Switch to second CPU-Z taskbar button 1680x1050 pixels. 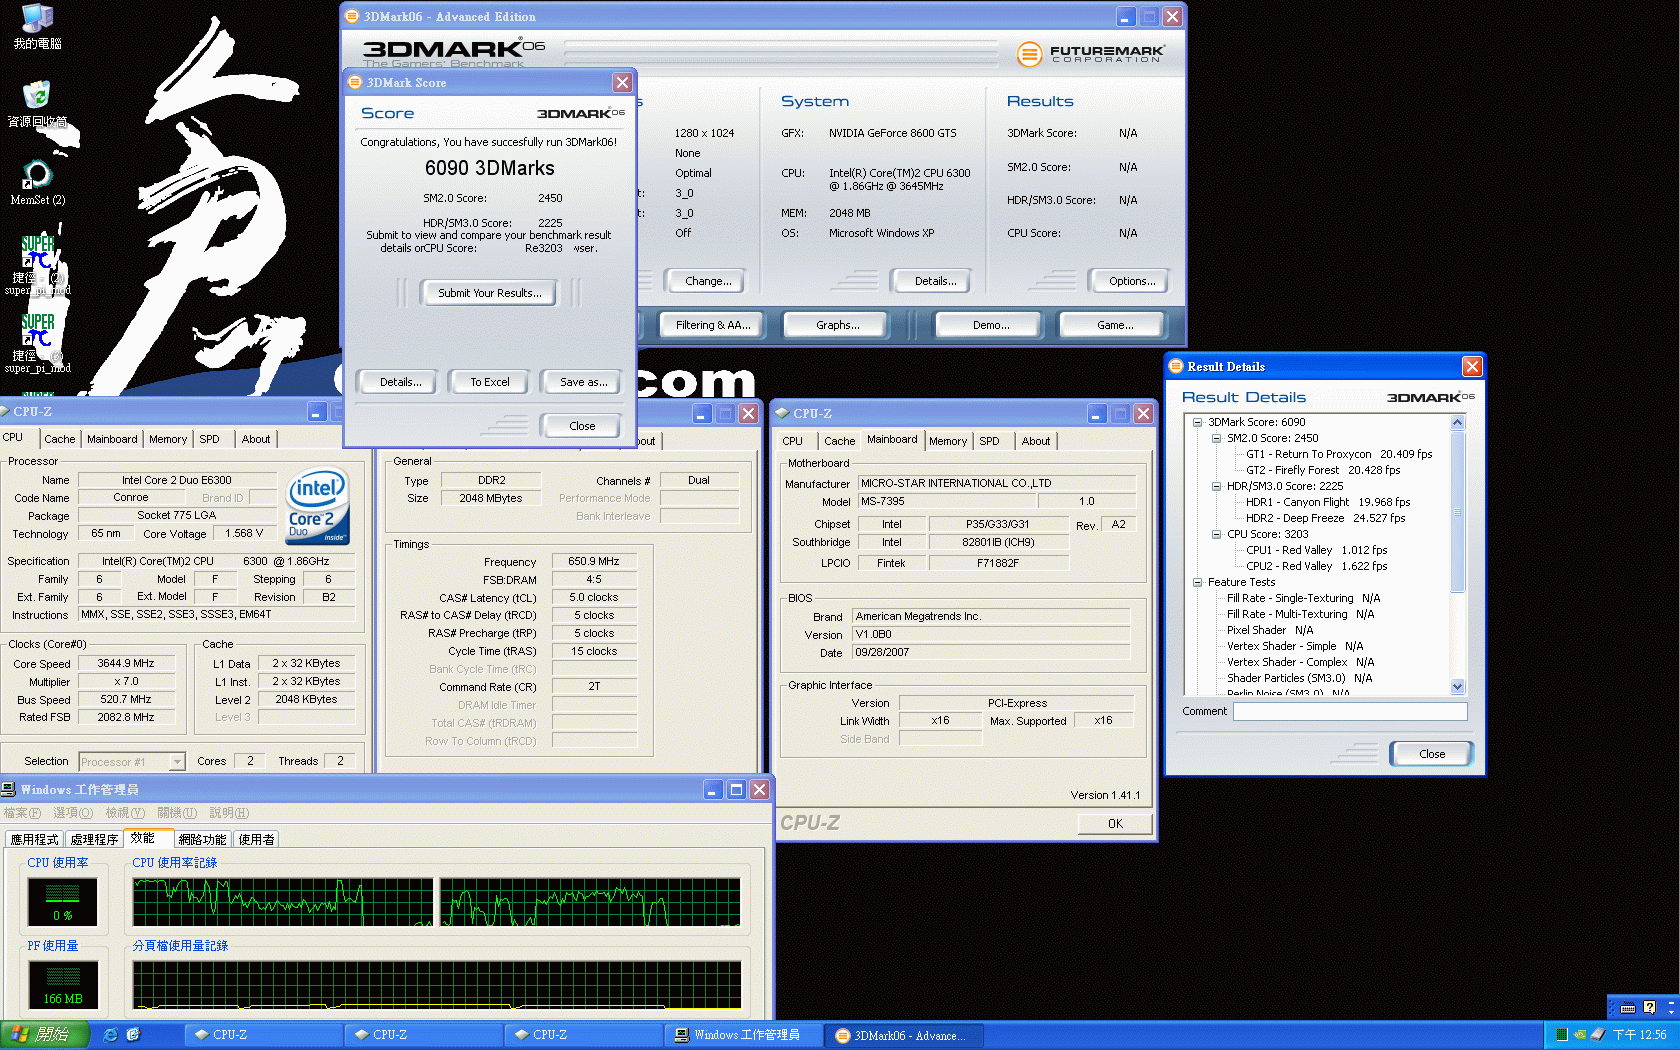point(423,1035)
